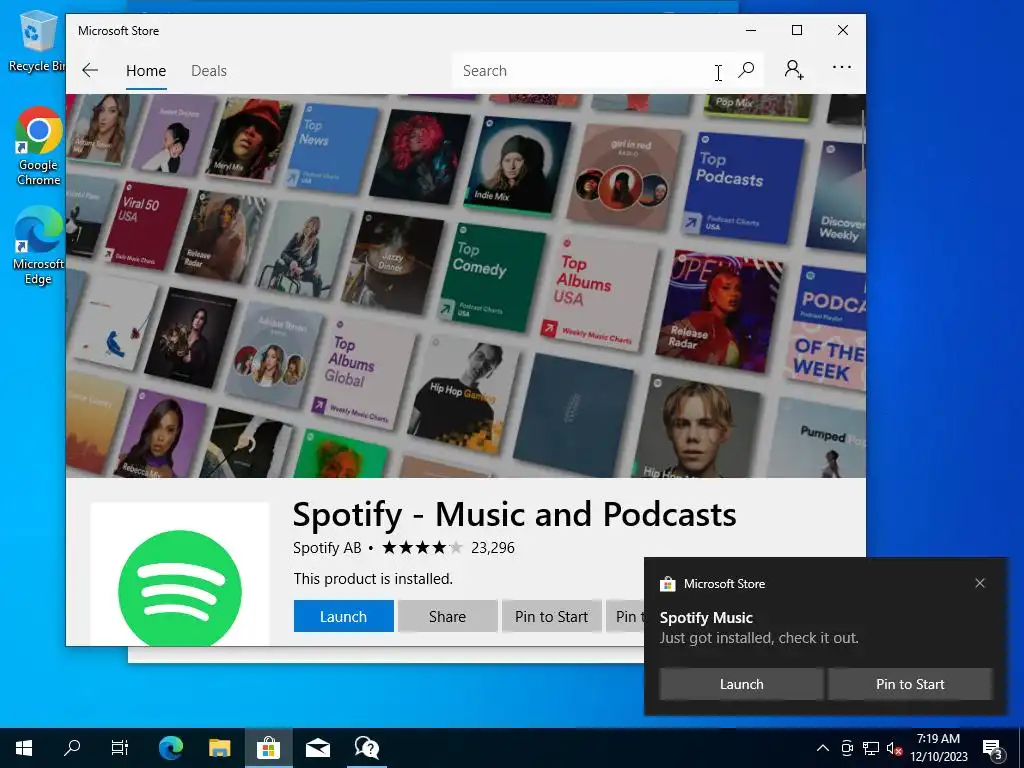The width and height of the screenshot is (1024, 768).
Task: Pin Spotify to Start from product page
Action: pos(551,616)
